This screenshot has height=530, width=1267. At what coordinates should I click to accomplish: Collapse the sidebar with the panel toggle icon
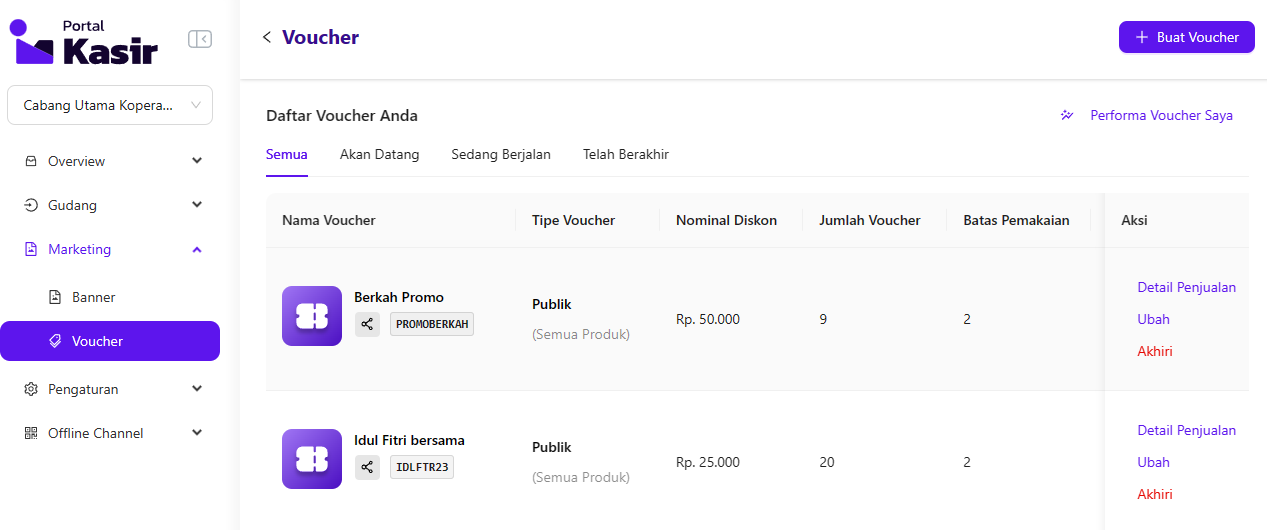200,39
